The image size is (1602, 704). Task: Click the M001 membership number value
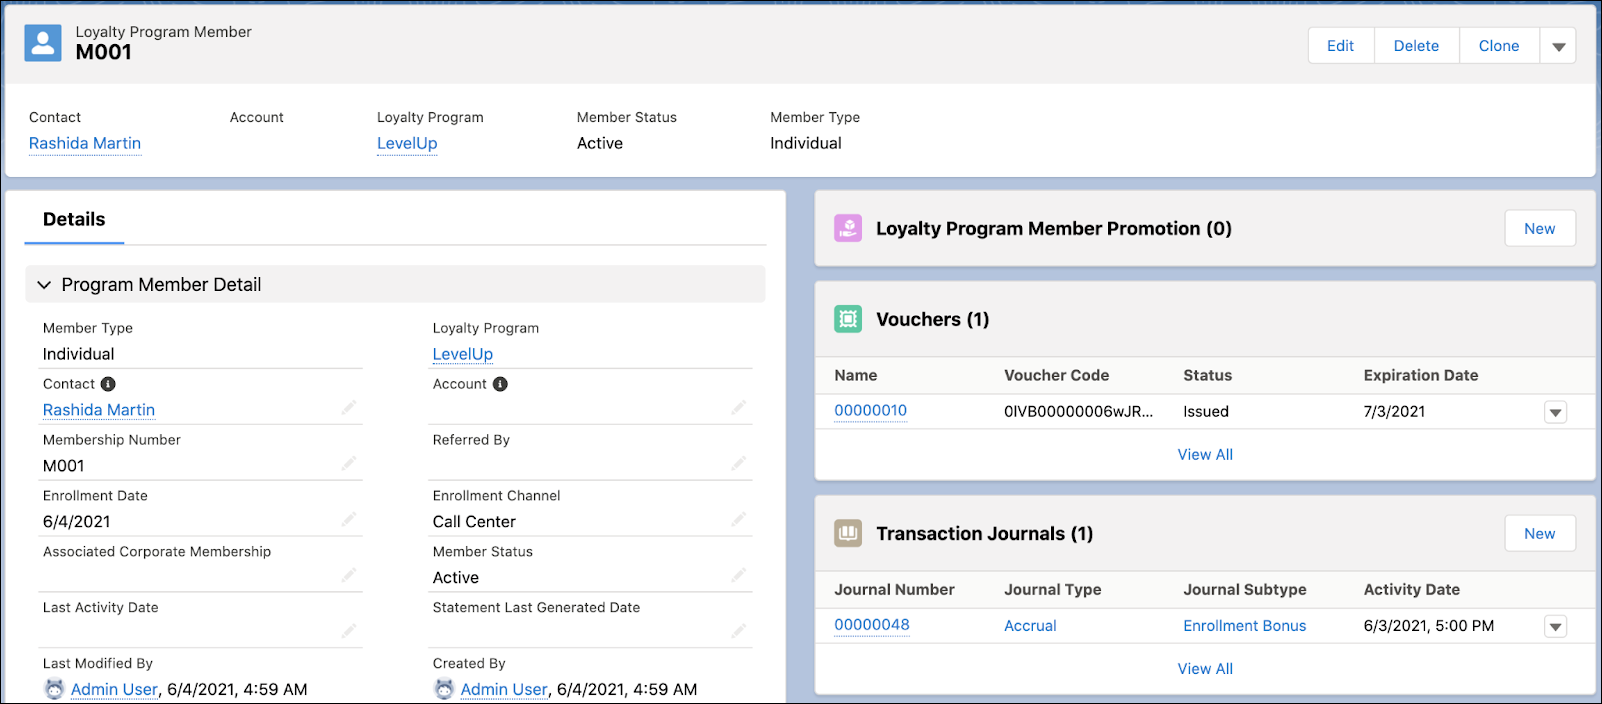pyautogui.click(x=63, y=466)
